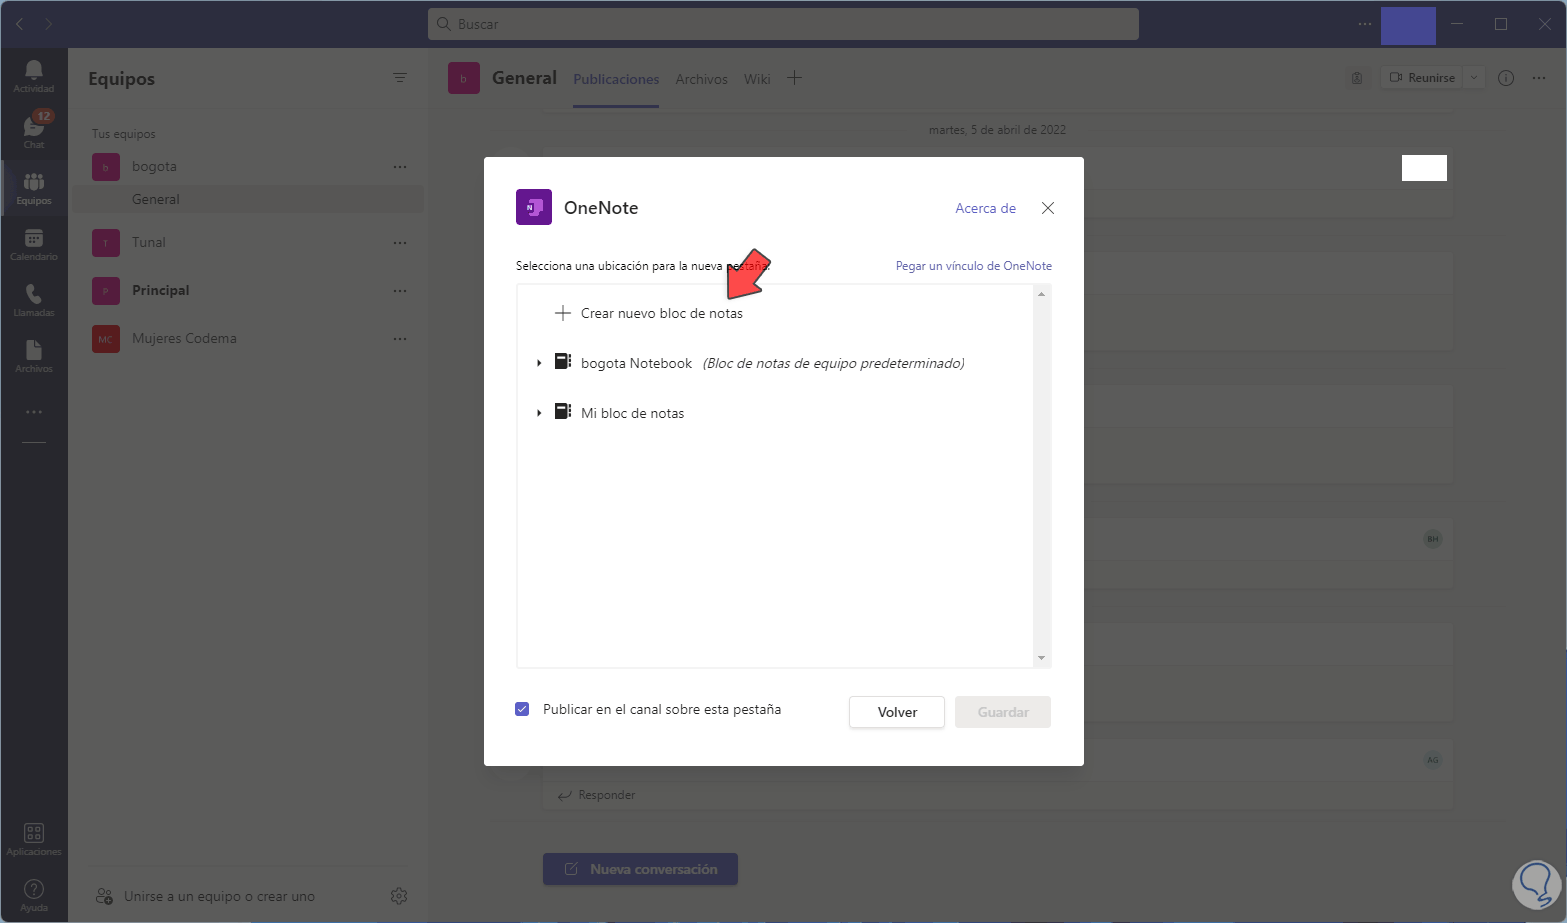Open the Acerca de link
Viewport: 1567px width, 923px height.
(986, 208)
